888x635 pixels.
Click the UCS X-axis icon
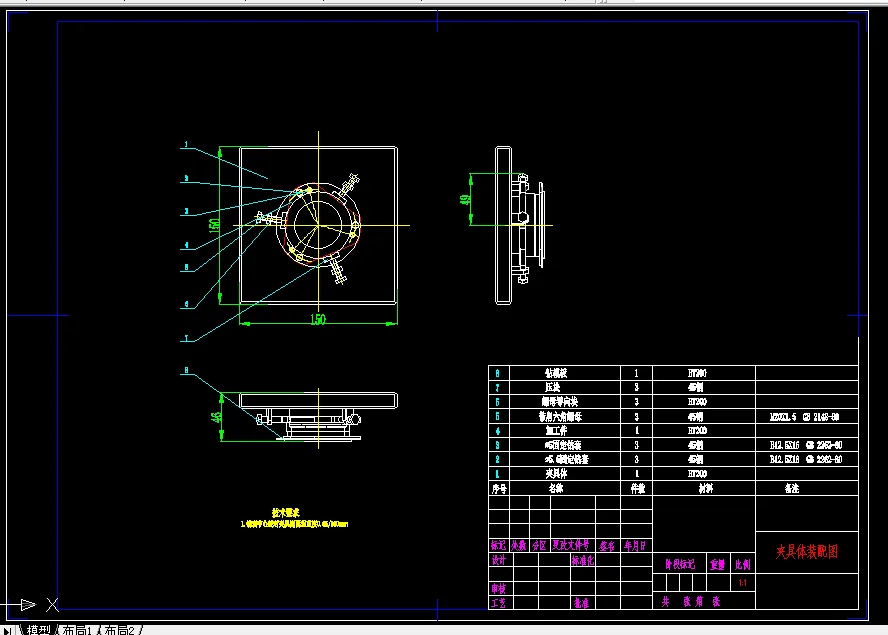tap(52, 604)
